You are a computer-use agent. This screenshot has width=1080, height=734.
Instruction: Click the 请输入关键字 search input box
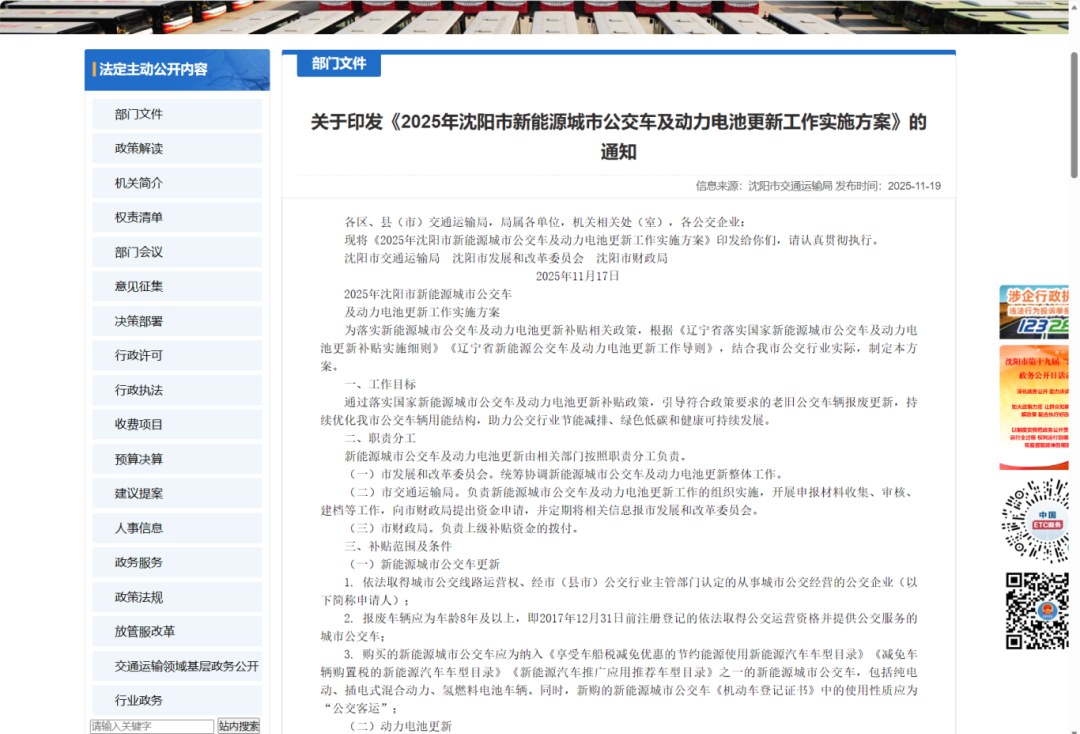[150, 727]
